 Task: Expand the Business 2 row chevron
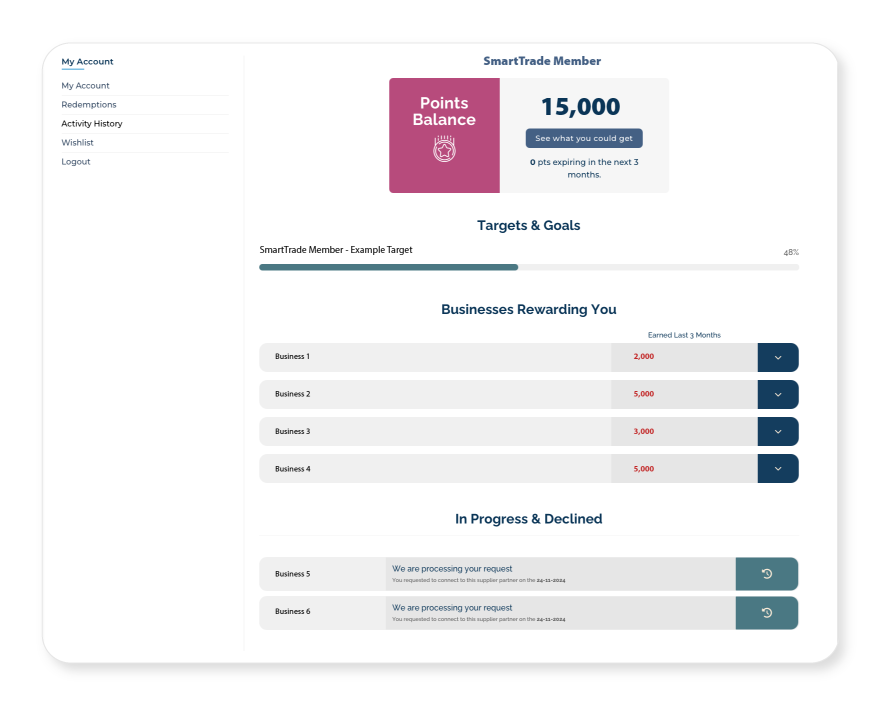(777, 394)
